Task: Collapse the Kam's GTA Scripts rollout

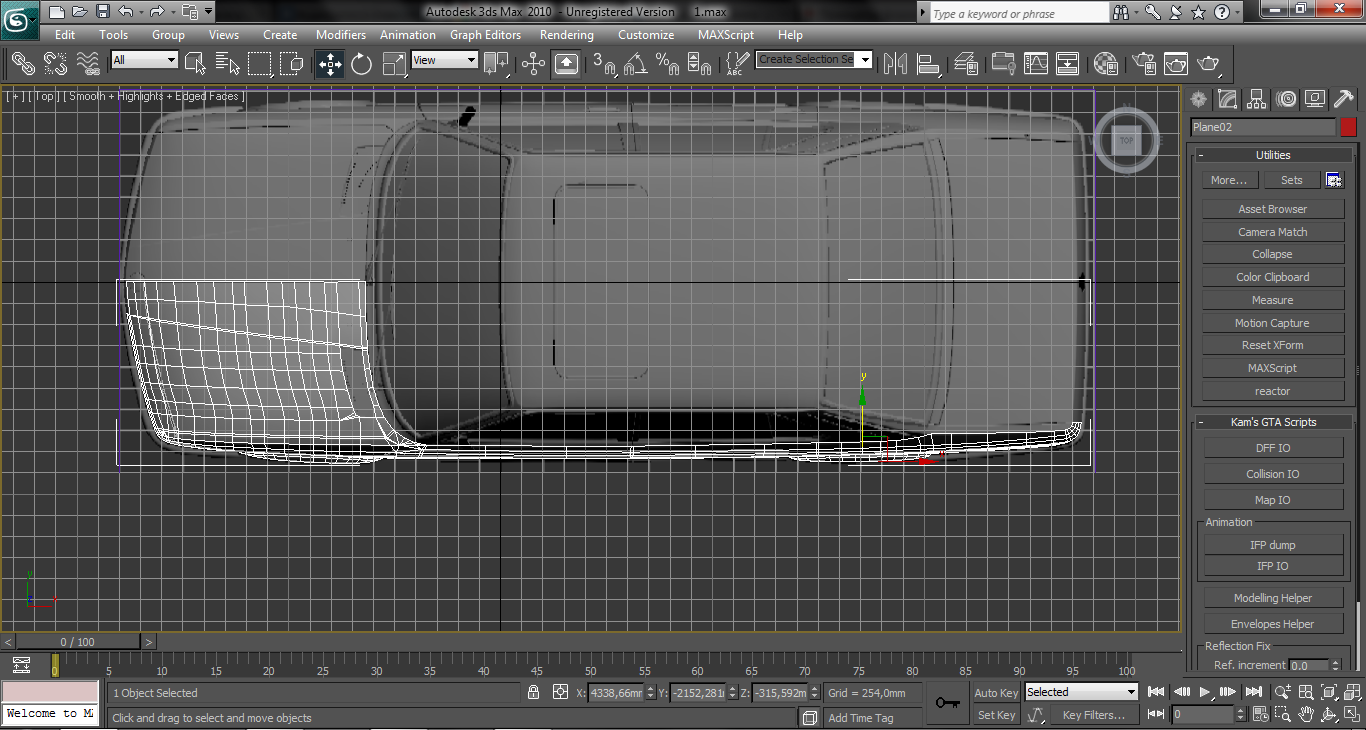Action: [x=1272, y=422]
